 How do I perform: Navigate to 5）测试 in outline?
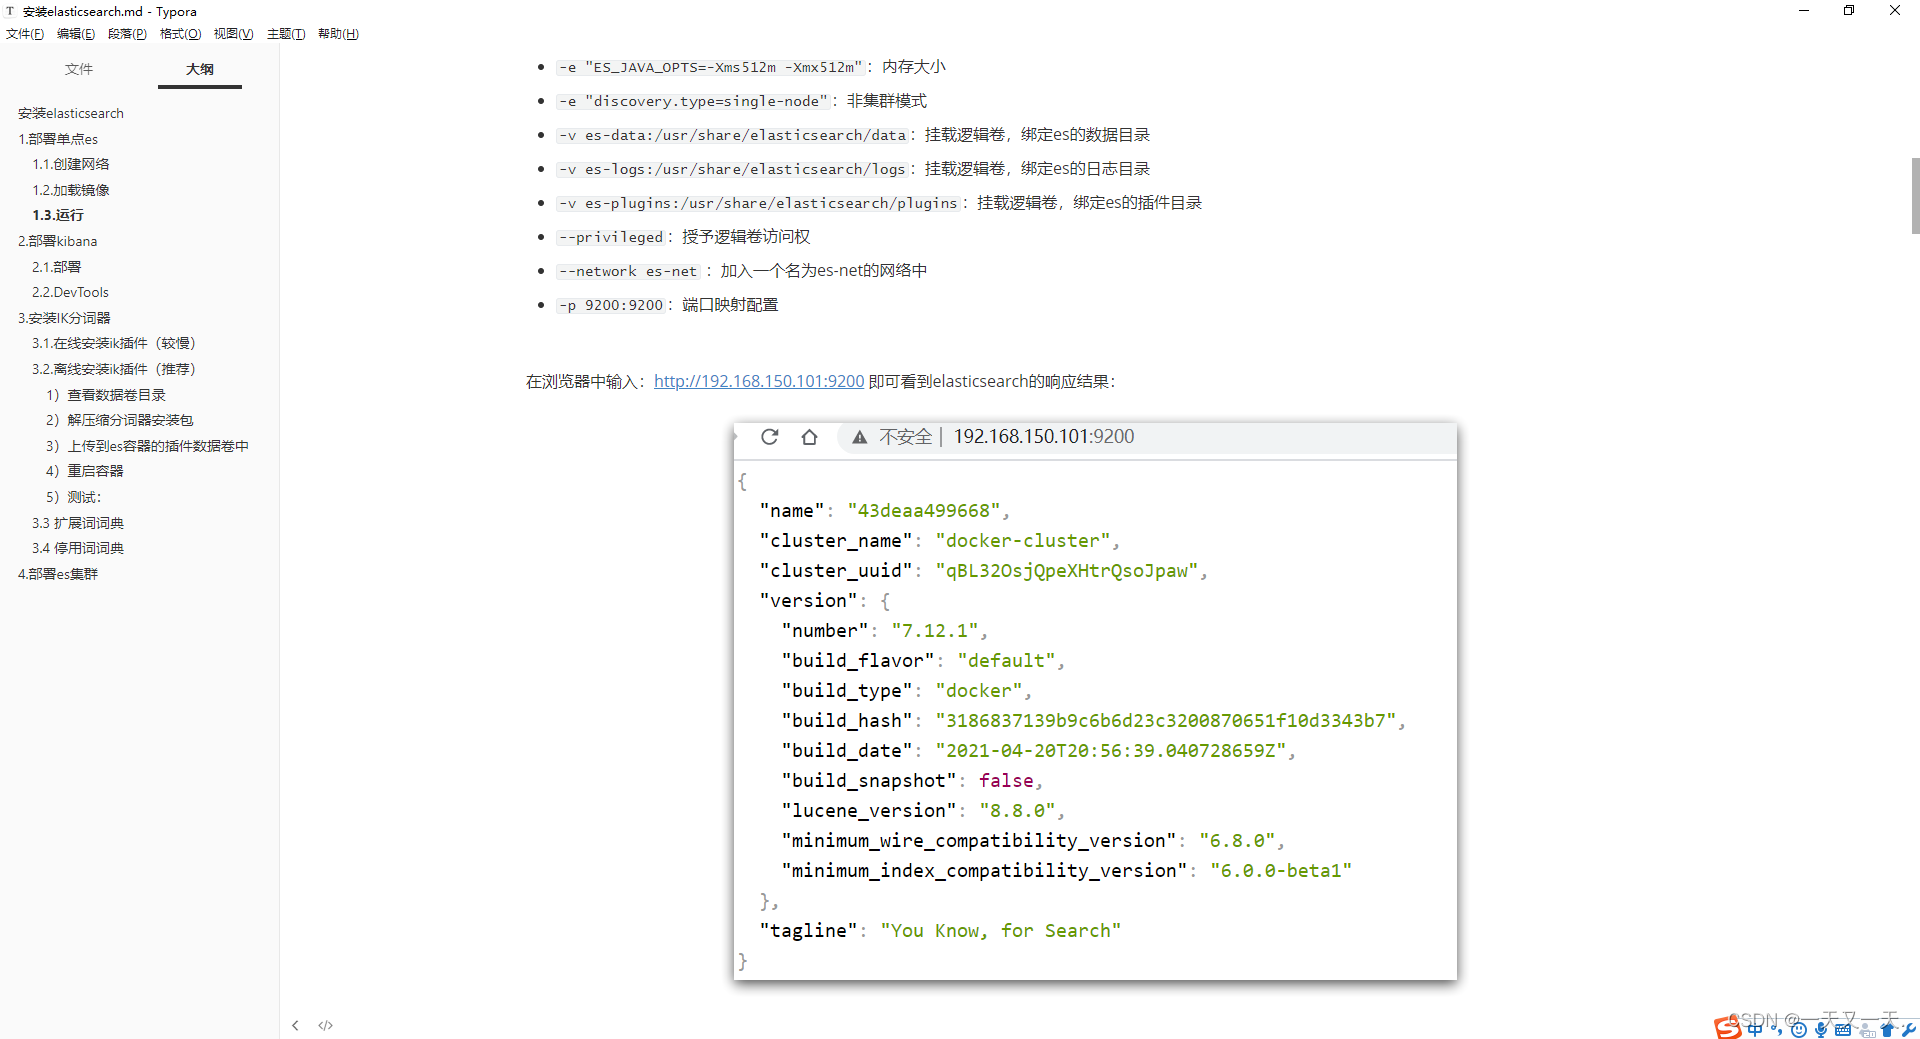coord(74,497)
